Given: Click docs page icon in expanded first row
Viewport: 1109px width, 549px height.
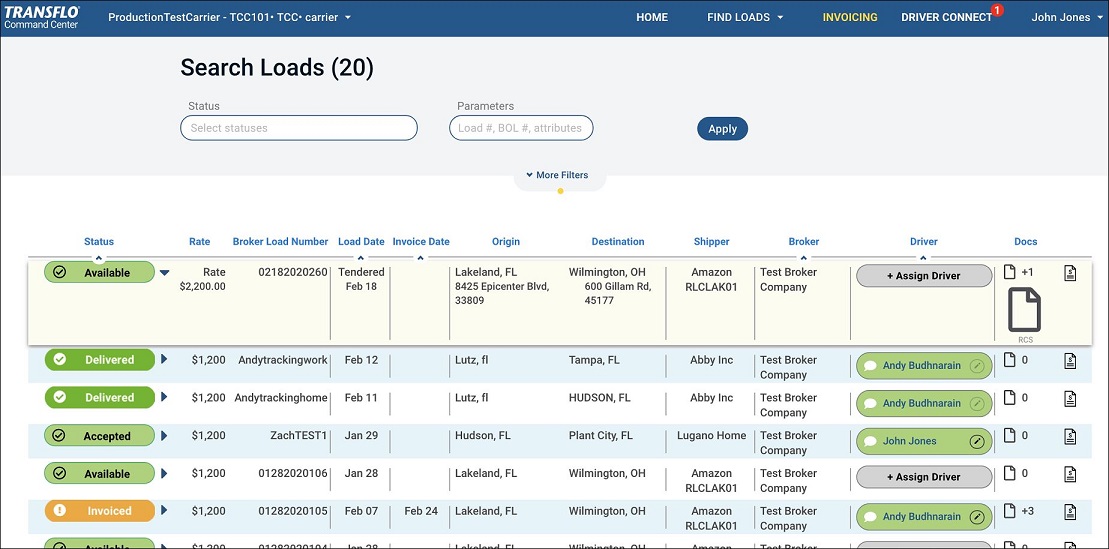Looking at the screenshot, I should pyautogui.click(x=1010, y=272).
